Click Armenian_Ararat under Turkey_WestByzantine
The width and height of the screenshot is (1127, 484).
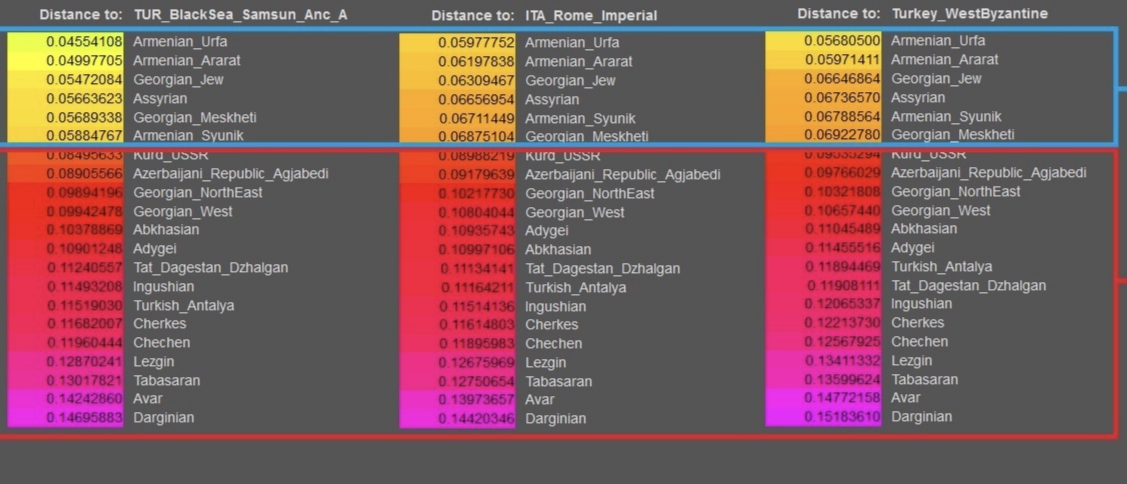coord(944,60)
